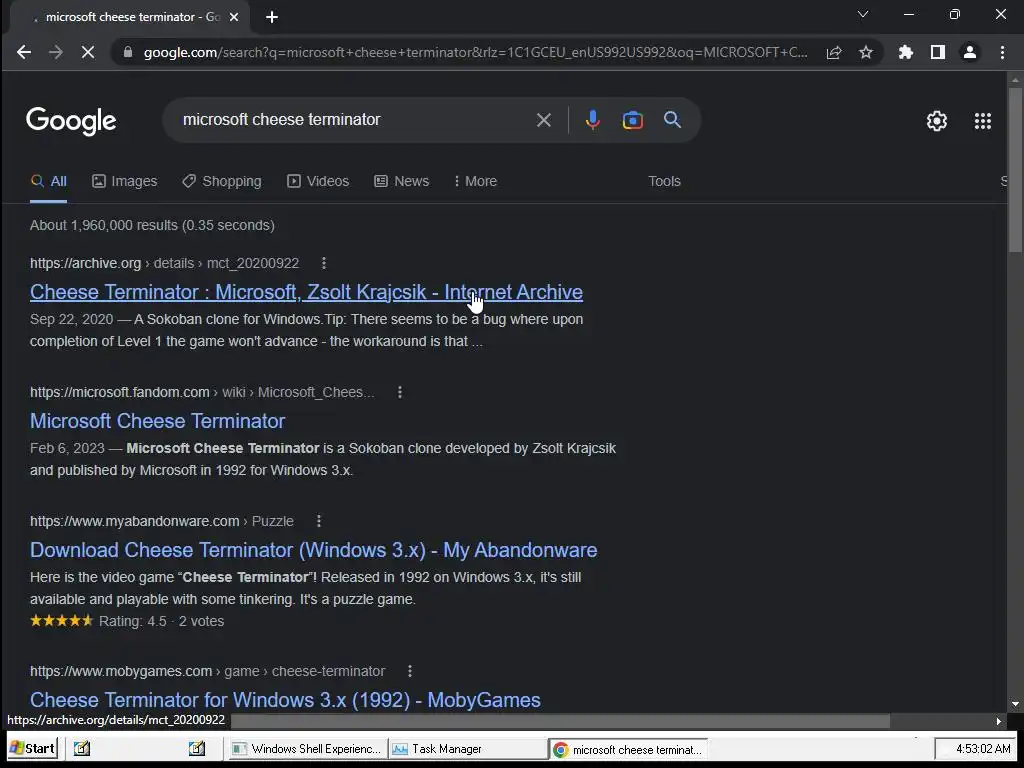Switch to Videos results

318,182
